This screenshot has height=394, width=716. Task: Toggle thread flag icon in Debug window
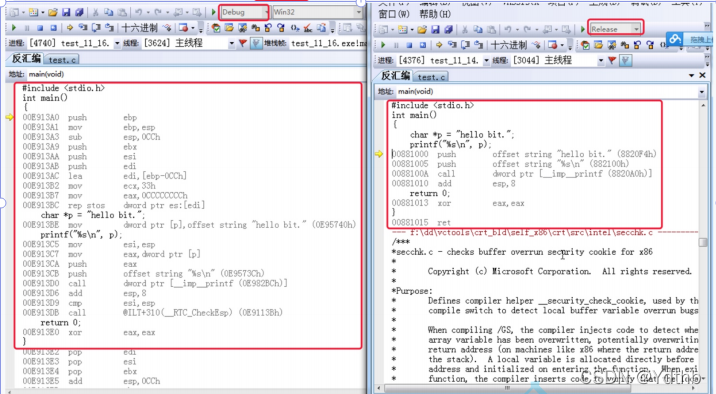pyautogui.click(x=243, y=43)
